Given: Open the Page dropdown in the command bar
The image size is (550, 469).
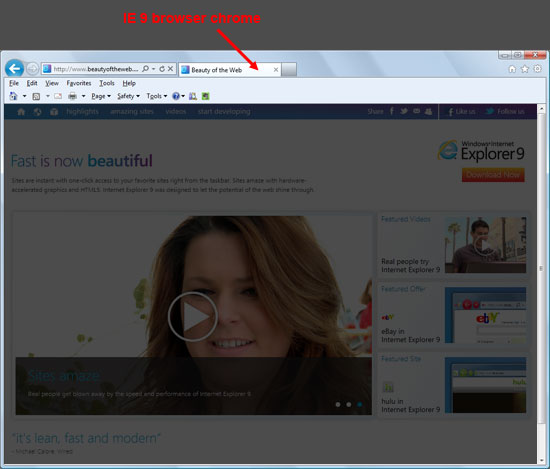Looking at the screenshot, I should point(101,96).
